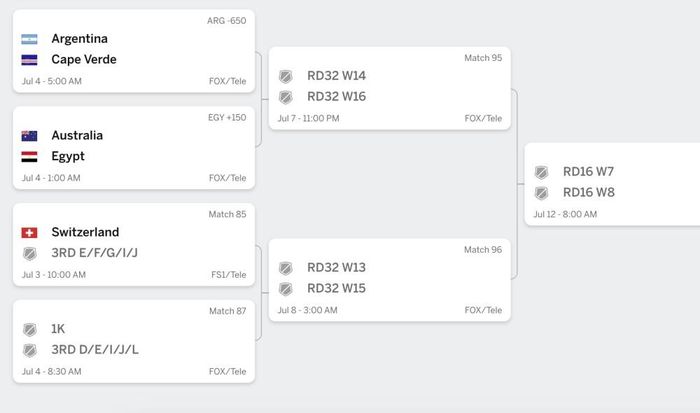This screenshot has height=413, width=700.
Task: Open the Match 87 card
Action: coord(134,342)
